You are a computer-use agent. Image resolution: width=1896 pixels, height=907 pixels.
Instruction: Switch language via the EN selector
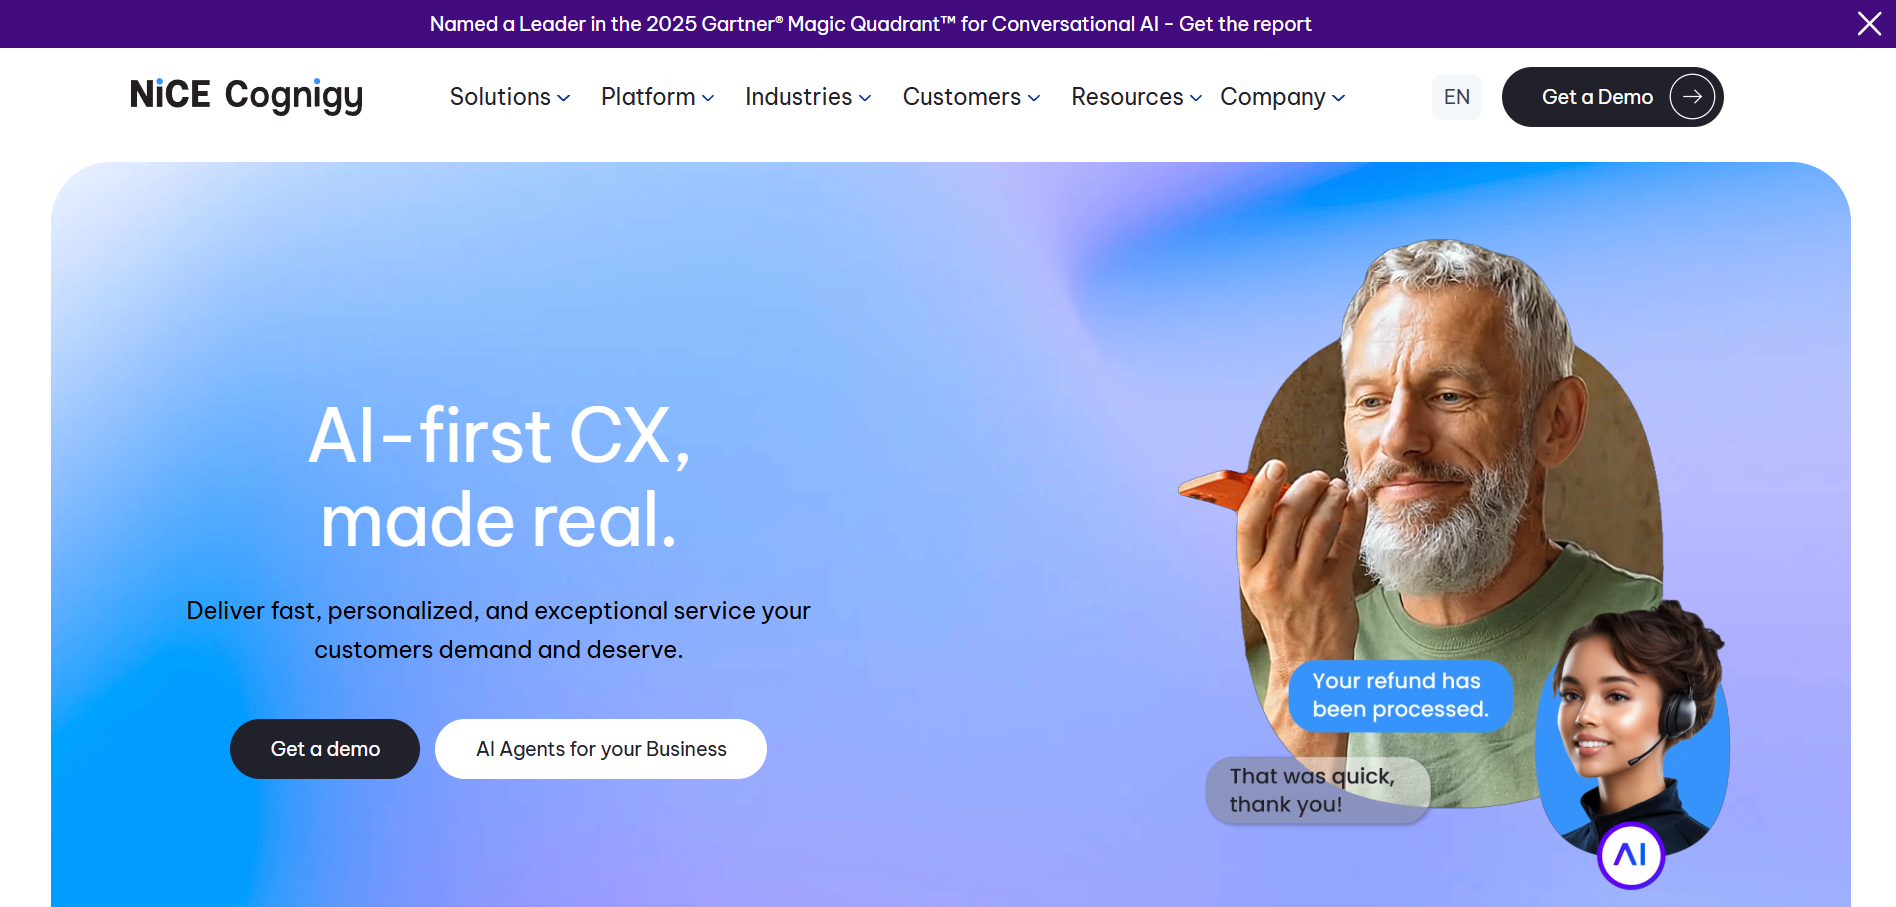click(1457, 97)
